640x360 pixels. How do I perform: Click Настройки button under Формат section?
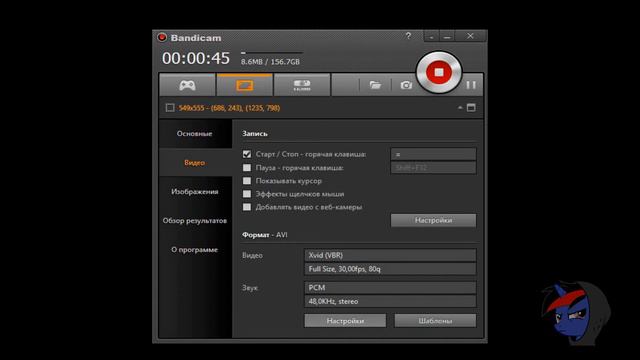[345, 321]
